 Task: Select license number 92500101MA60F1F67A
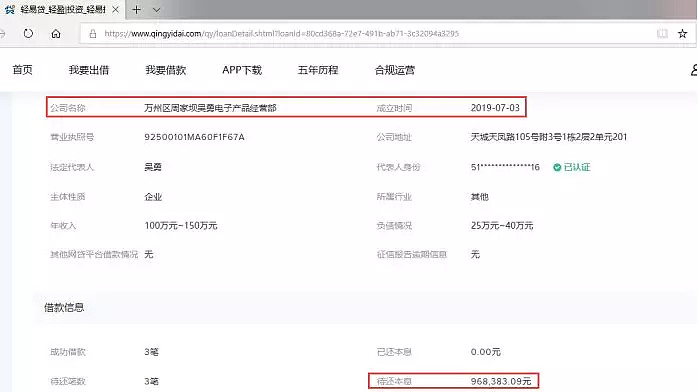click(194, 137)
